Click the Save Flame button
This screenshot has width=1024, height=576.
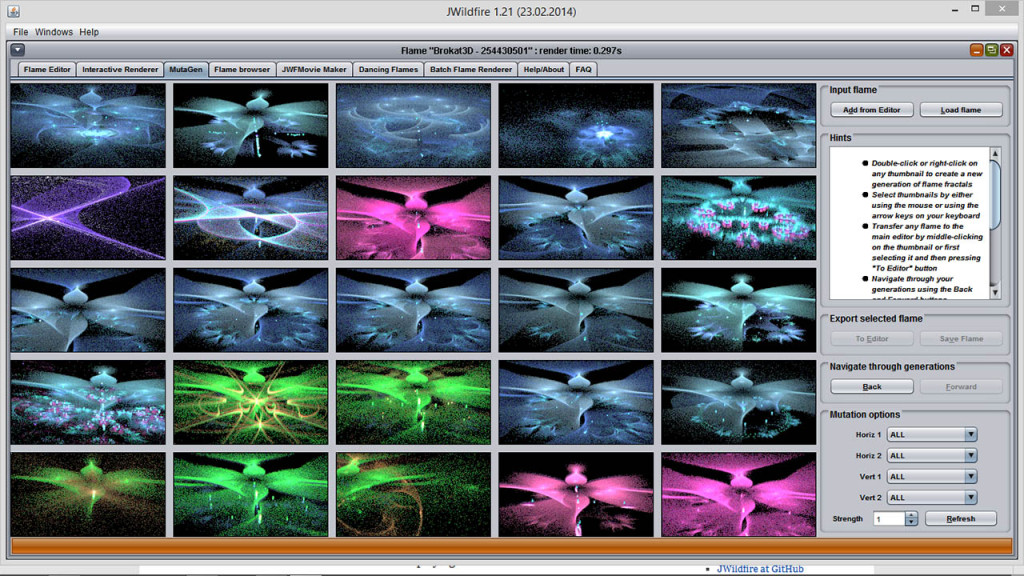click(x=961, y=338)
